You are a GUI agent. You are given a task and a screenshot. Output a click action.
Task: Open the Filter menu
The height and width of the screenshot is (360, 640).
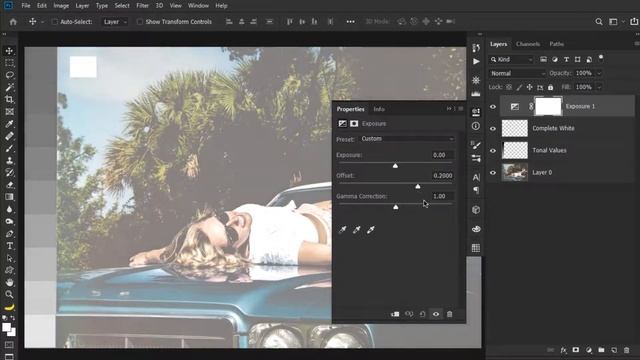click(142, 6)
